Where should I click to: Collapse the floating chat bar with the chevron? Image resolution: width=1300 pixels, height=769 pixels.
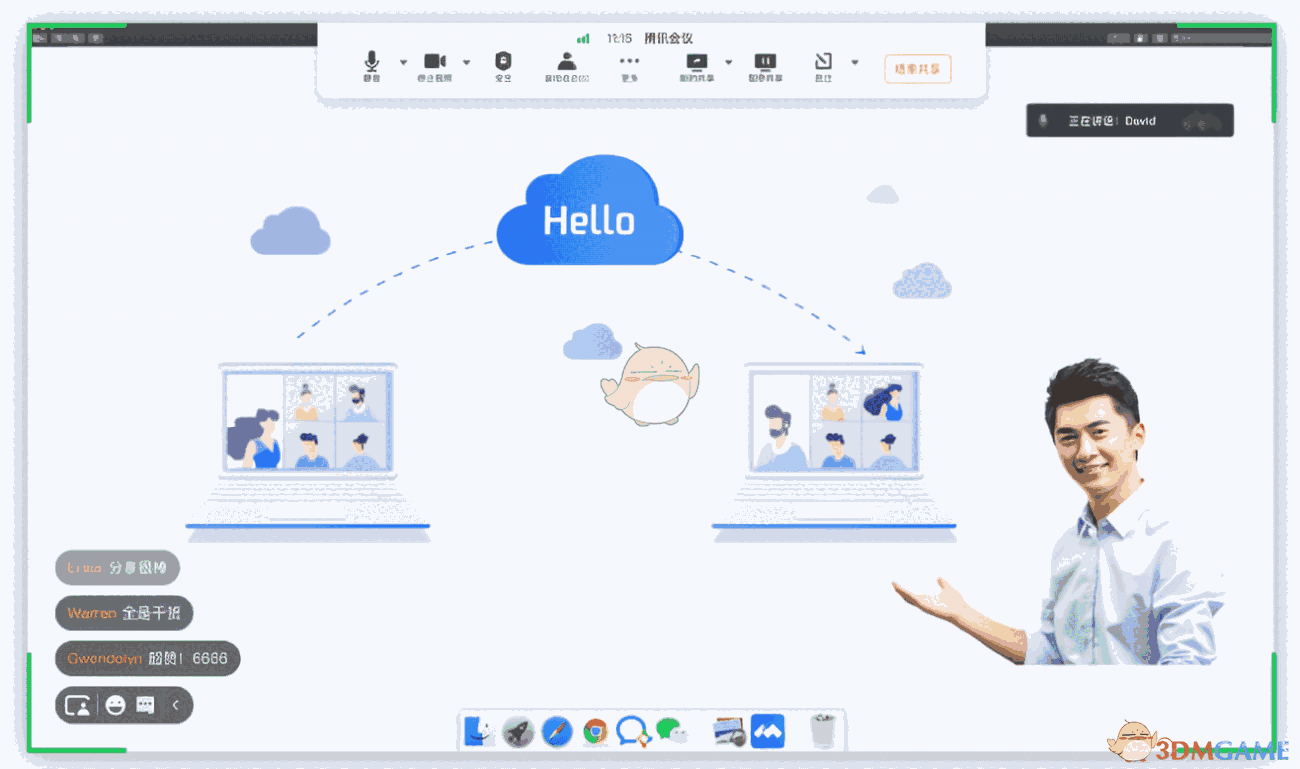tap(176, 705)
